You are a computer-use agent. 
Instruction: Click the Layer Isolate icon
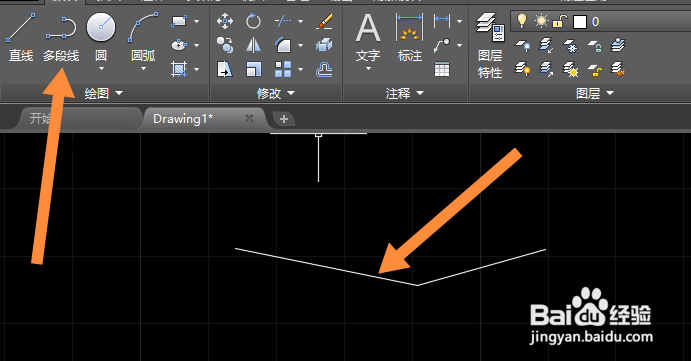point(546,45)
